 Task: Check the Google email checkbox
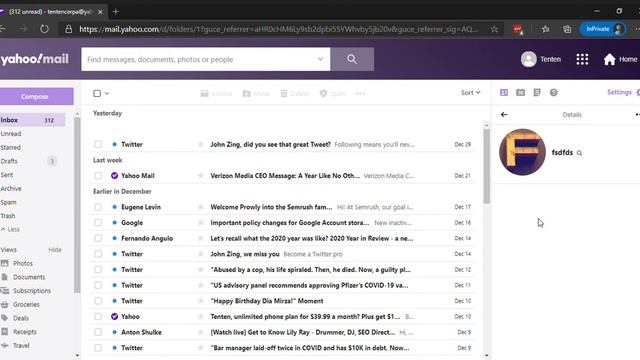[98, 222]
